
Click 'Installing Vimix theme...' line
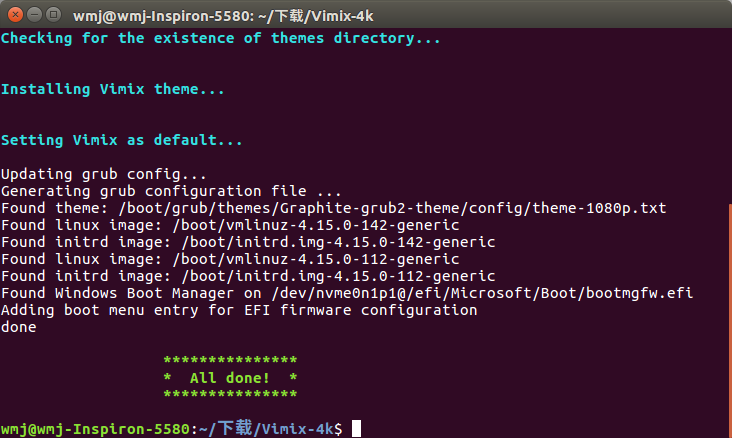click(113, 89)
